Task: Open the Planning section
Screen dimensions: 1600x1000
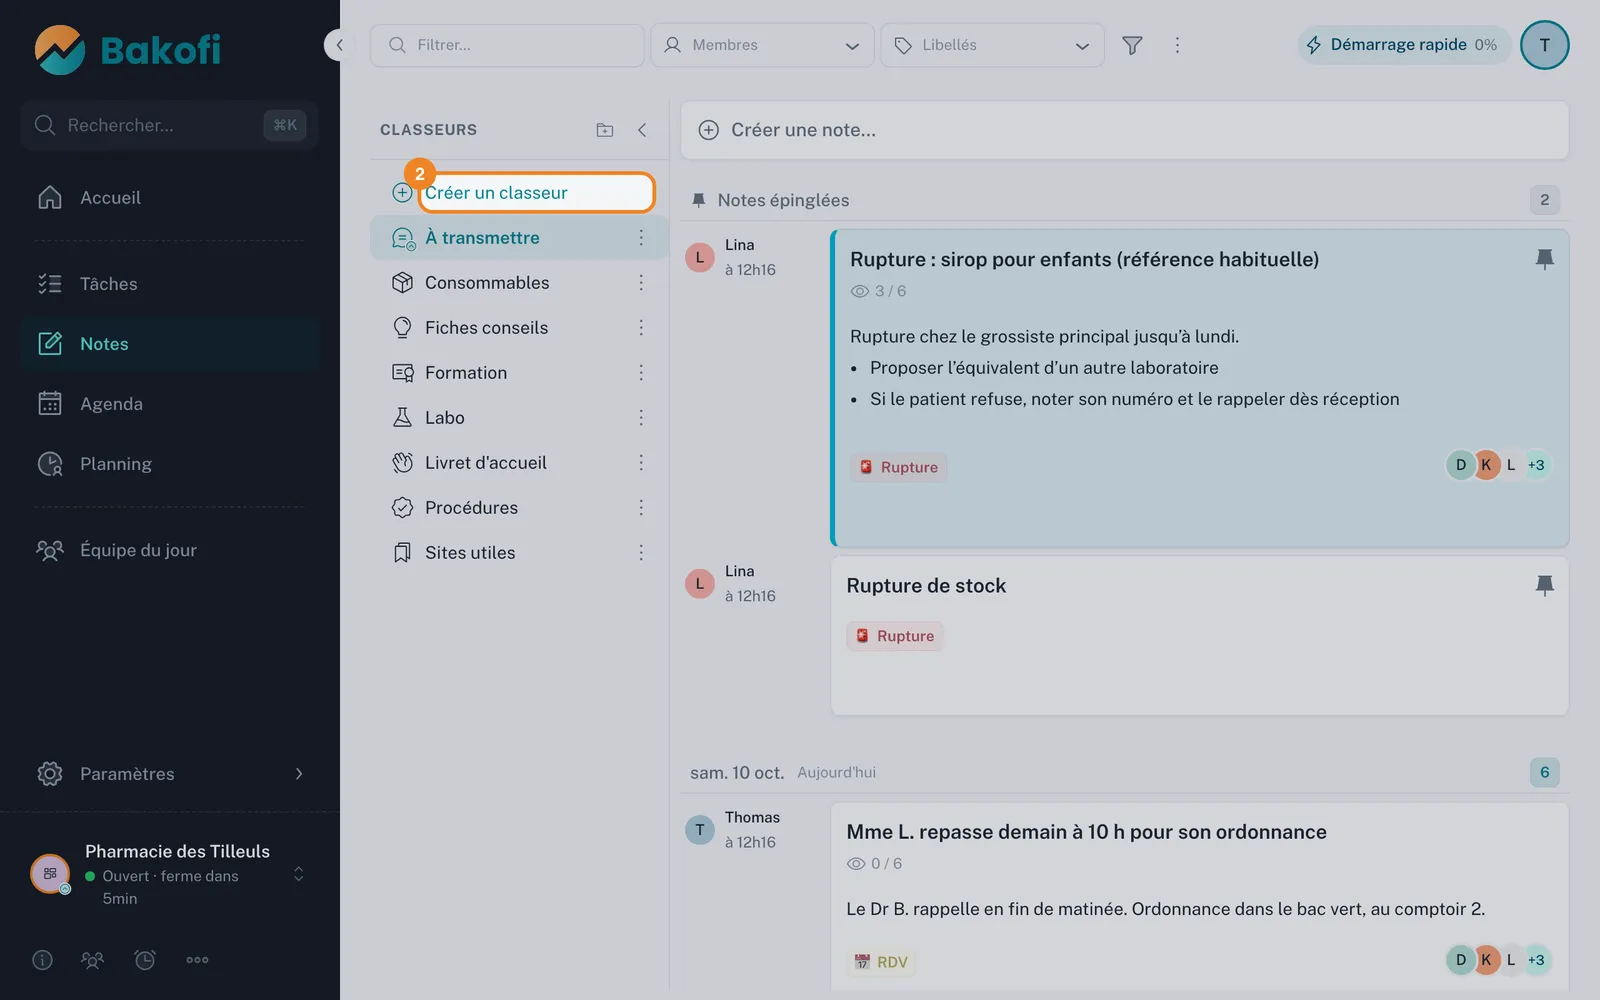Action: click(170, 464)
